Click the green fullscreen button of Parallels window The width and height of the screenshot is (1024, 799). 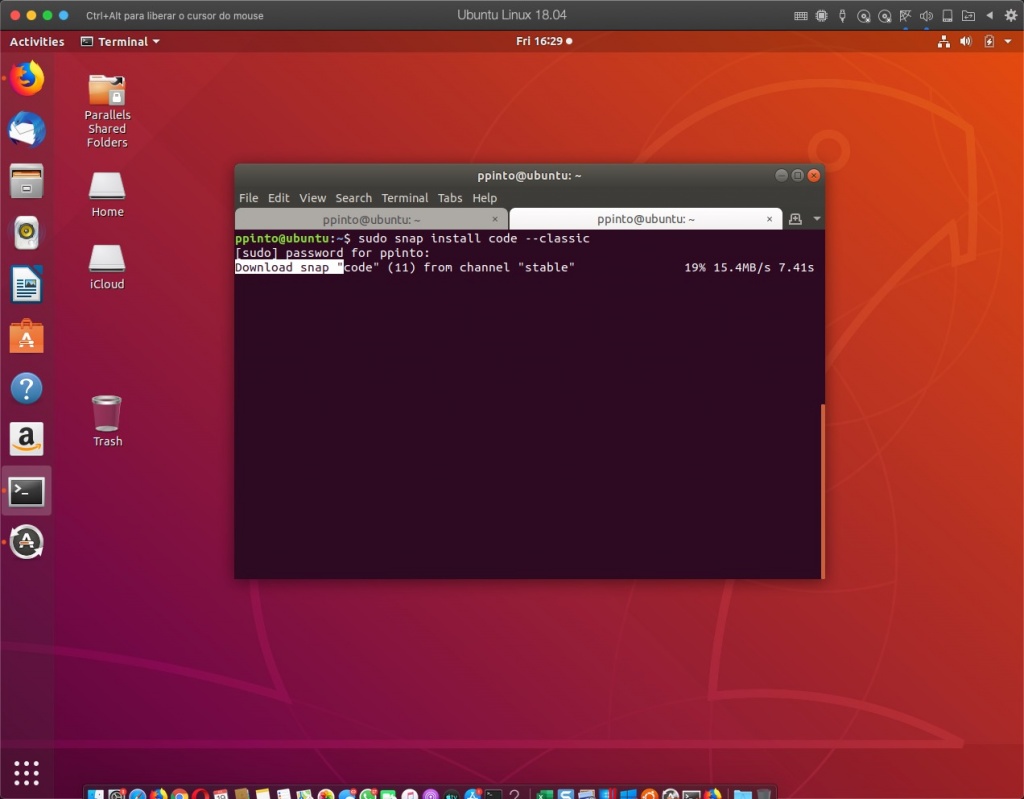click(x=47, y=15)
